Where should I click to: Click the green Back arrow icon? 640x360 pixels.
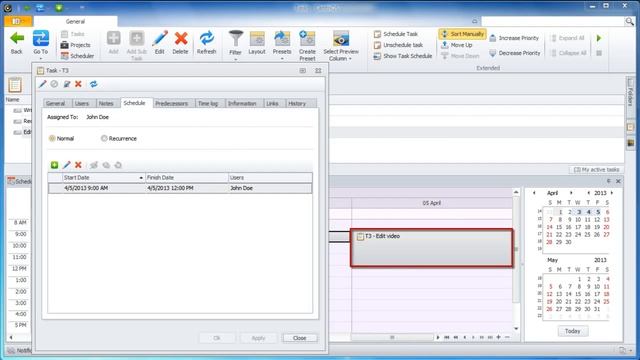17,39
